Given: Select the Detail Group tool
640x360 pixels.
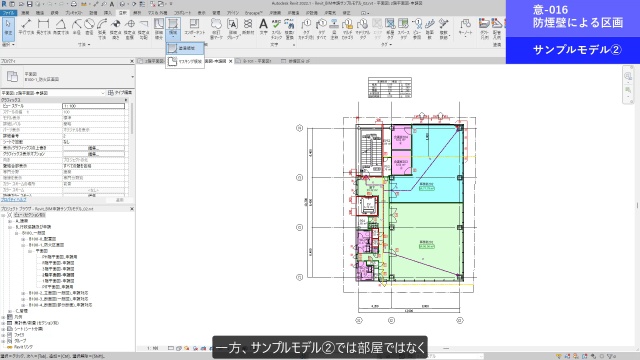Looking at the screenshot, I should pyautogui.click(x=232, y=29).
